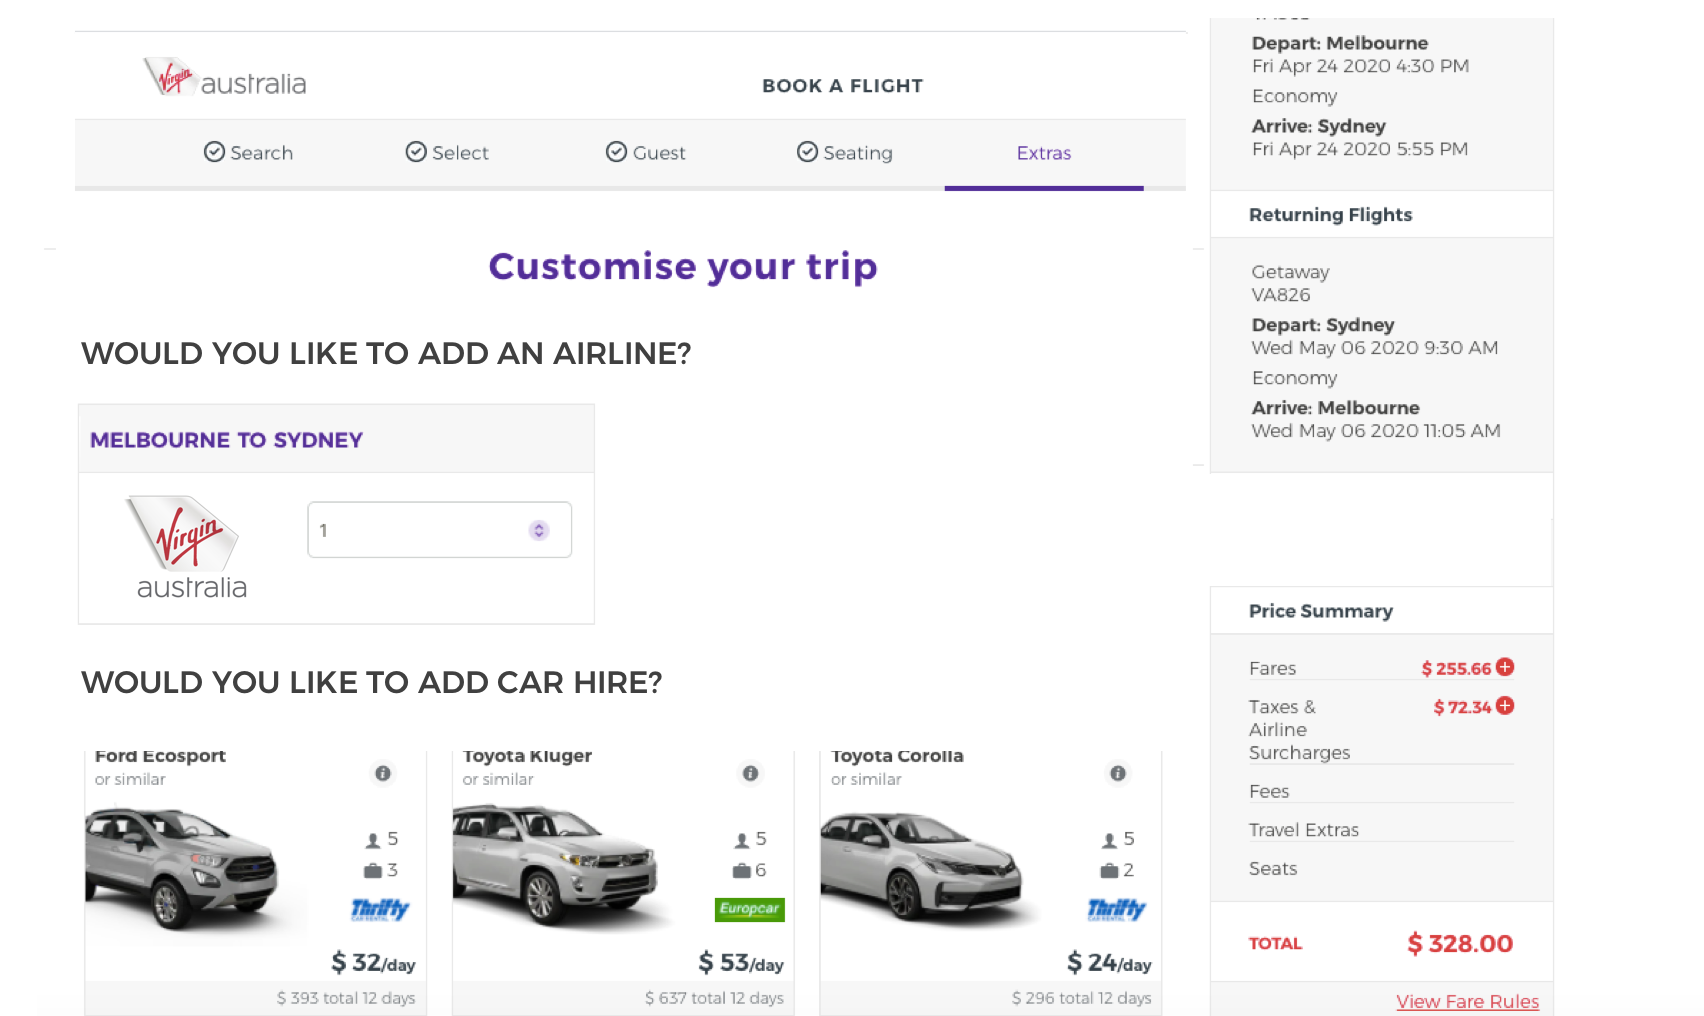Click the Thrifty logo on Toyota Corolla
The image size is (1704, 1016).
click(1116, 909)
